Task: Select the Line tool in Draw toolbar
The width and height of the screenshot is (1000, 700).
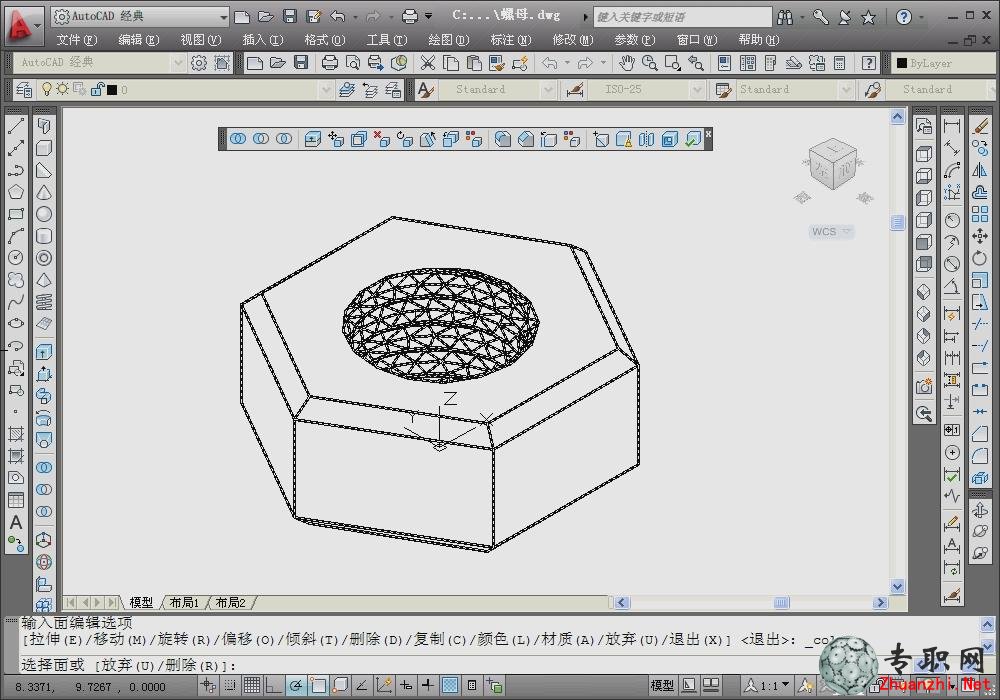Action: pos(16,125)
